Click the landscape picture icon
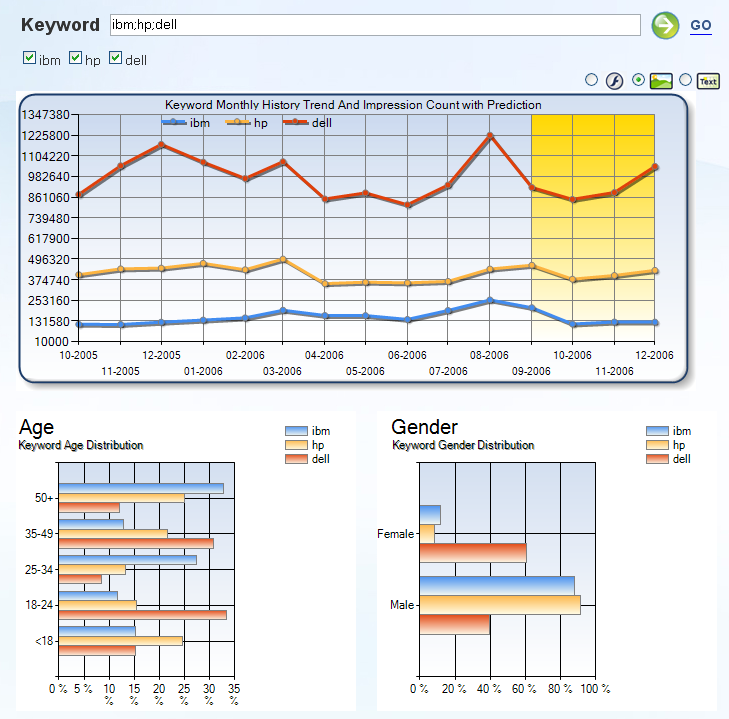 pos(661,81)
